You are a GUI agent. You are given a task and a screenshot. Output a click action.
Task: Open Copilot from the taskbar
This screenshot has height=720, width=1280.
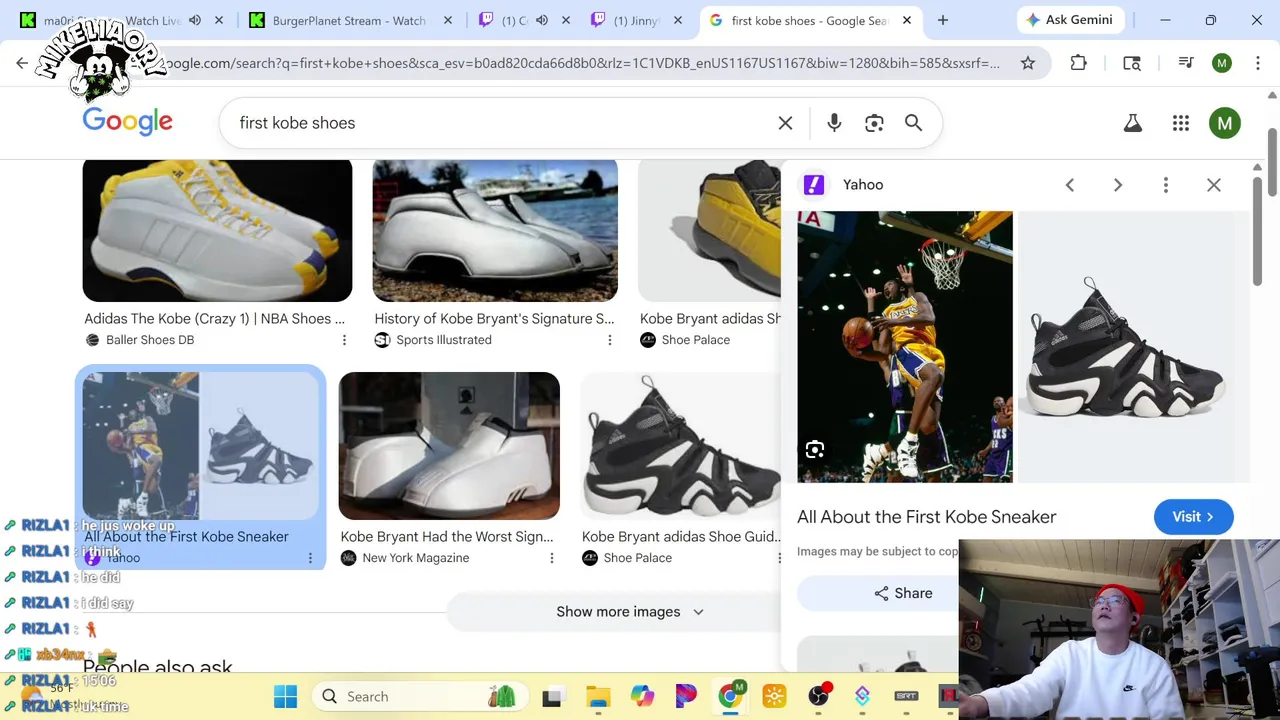pyautogui.click(x=642, y=696)
